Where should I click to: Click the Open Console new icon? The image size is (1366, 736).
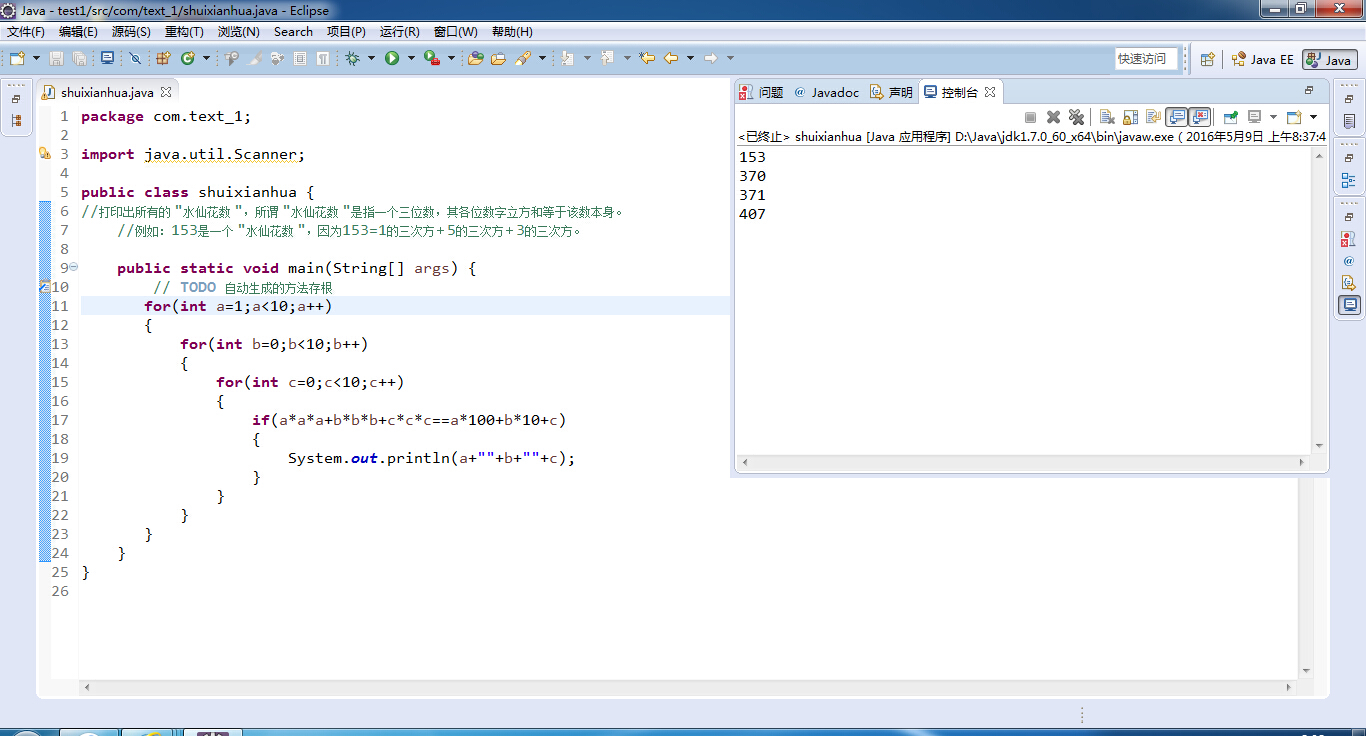[x=1294, y=117]
